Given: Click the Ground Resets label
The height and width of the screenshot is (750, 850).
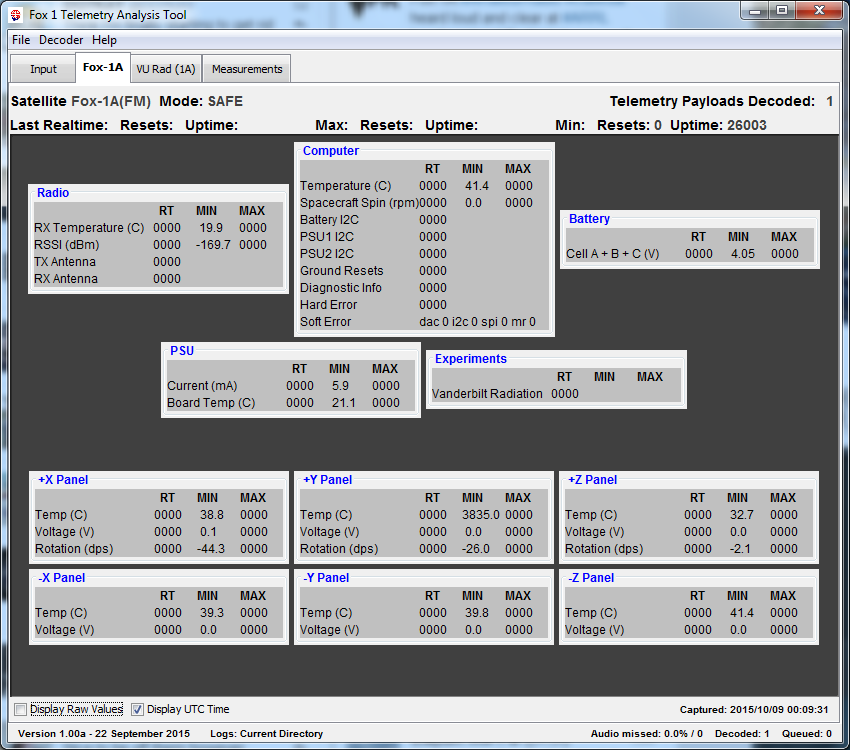Looking at the screenshot, I should coord(342,271).
